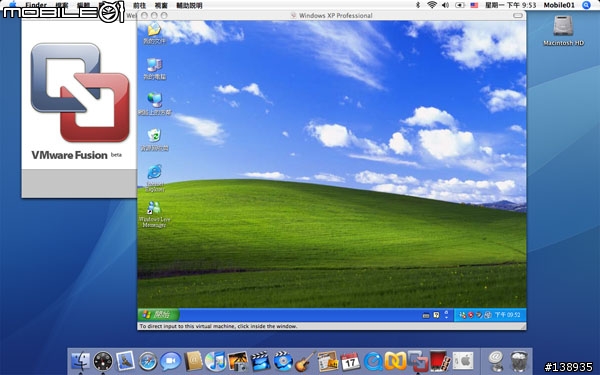600x375 pixels.
Task: Select My Documents icon on XP desktop
Action: tap(154, 33)
